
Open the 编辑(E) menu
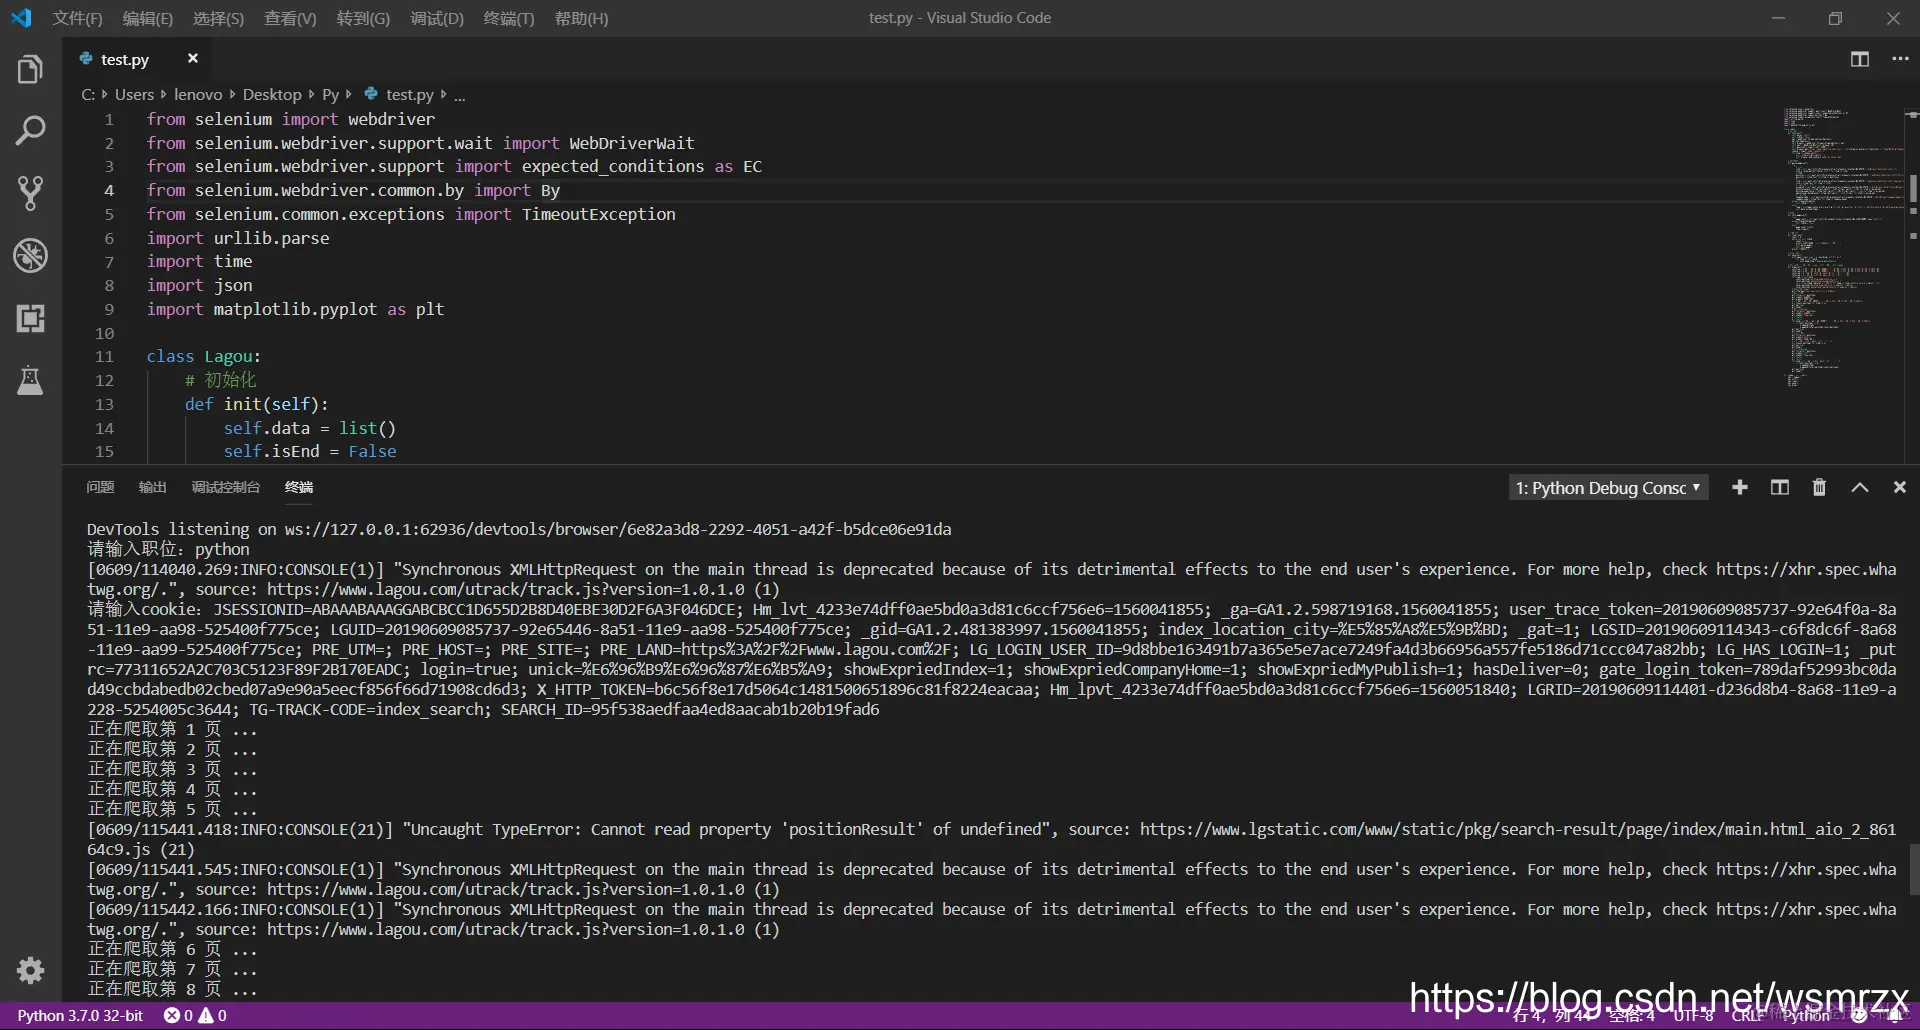(x=148, y=18)
